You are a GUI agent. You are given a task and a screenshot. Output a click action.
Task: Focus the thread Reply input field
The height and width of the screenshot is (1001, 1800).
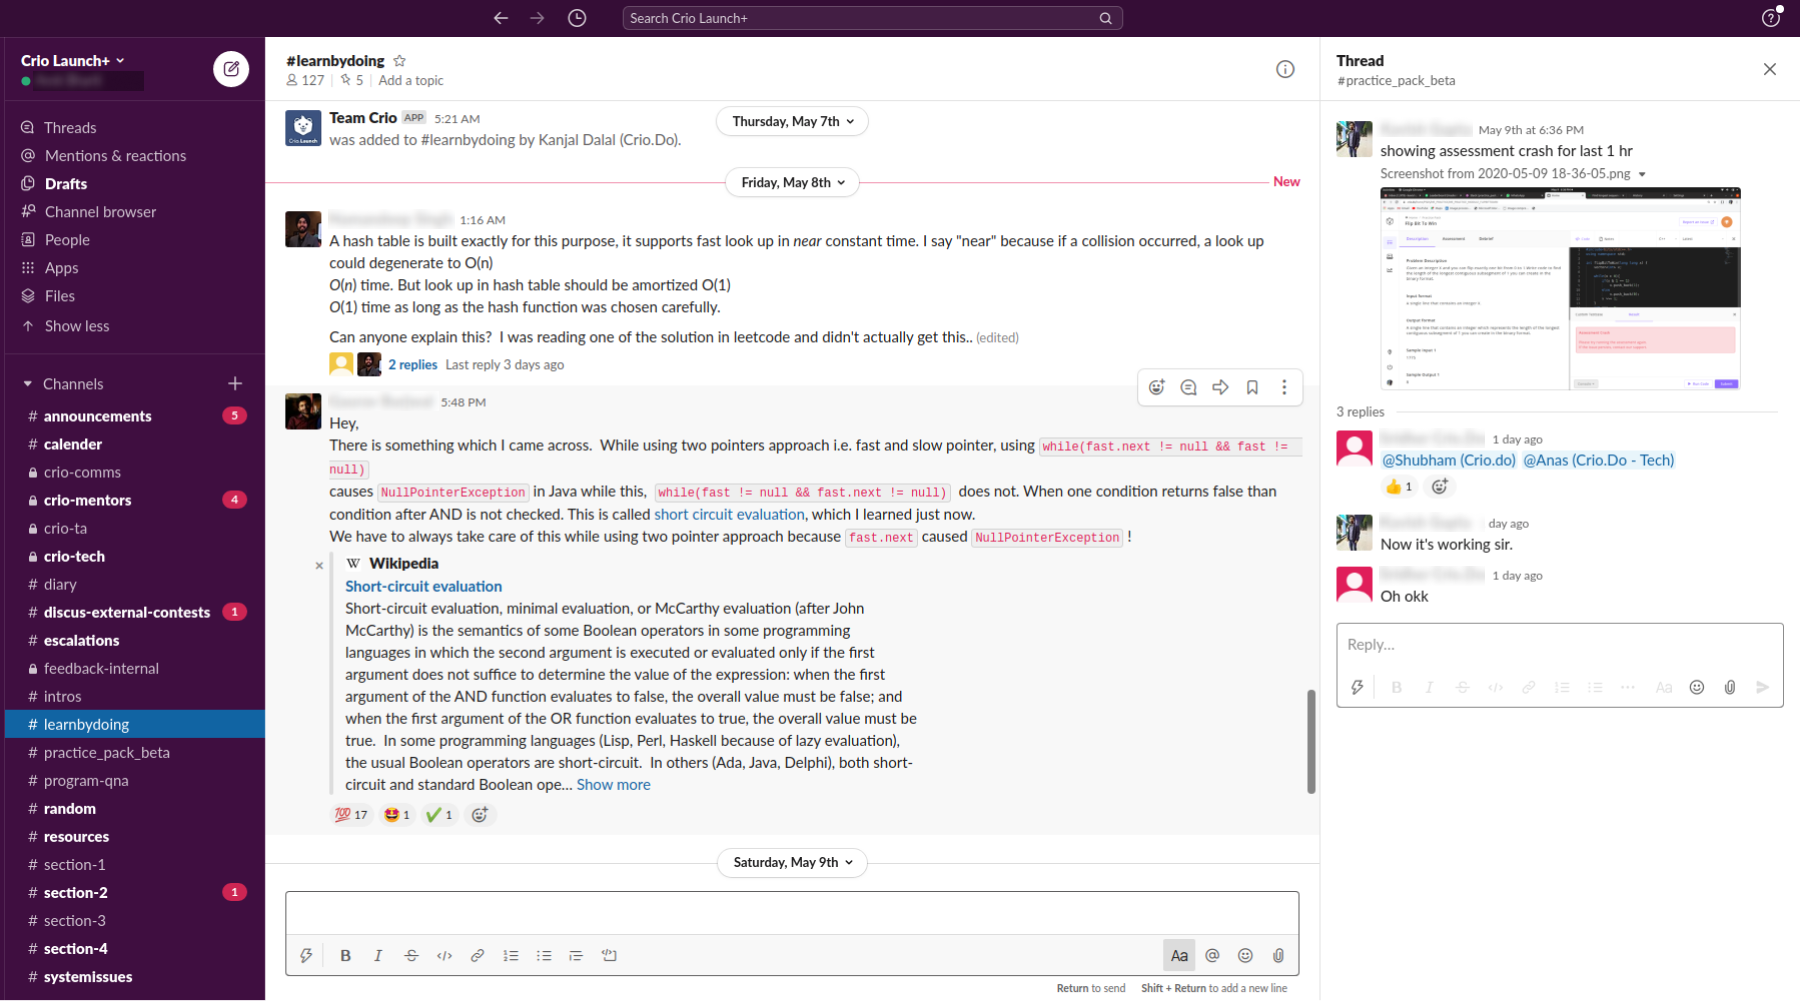(1559, 645)
